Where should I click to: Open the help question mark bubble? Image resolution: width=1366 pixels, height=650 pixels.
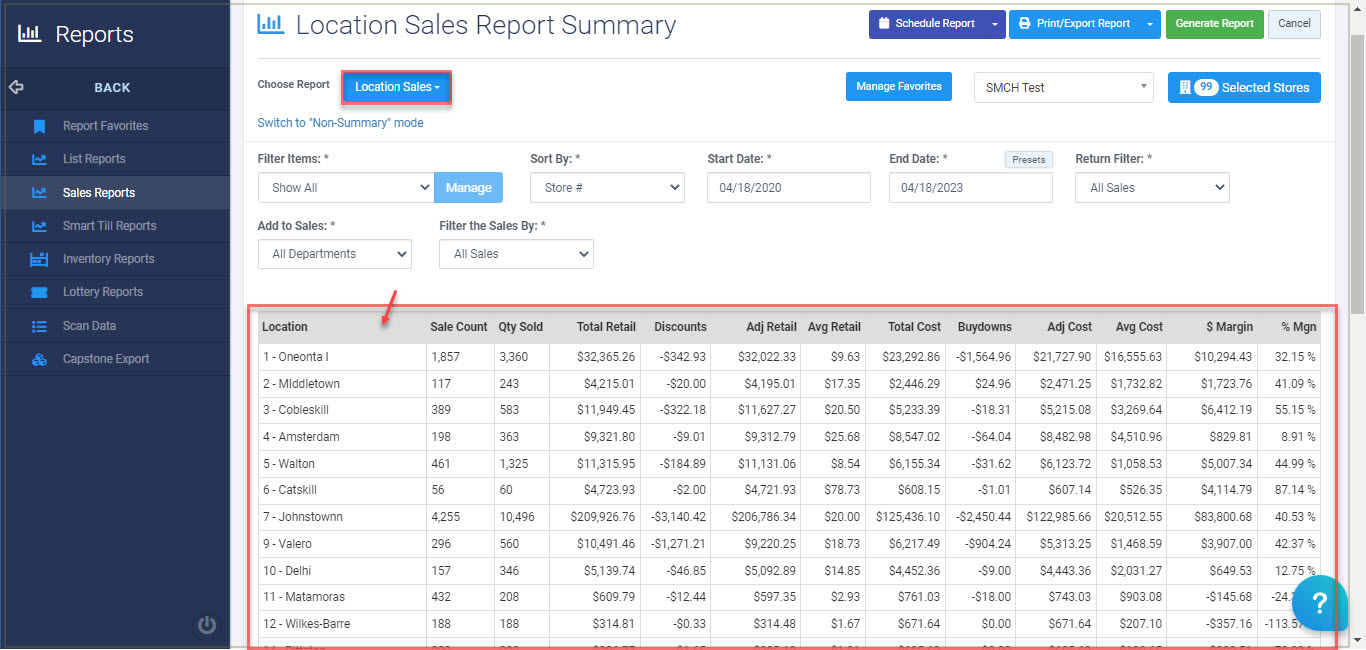coord(1319,603)
